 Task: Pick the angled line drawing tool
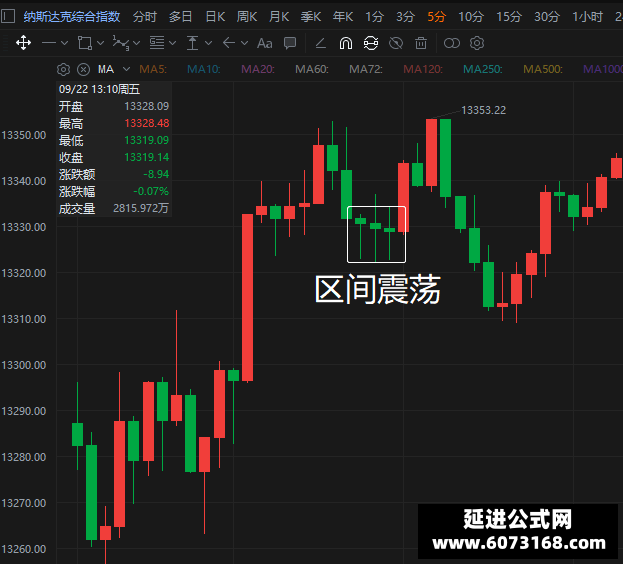coord(321,43)
